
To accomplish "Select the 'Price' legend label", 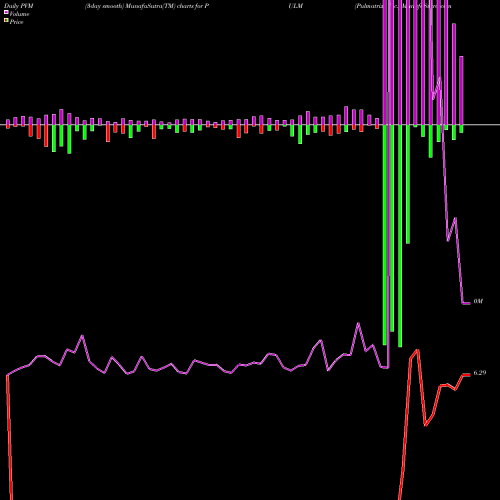I will (x=16, y=22).
